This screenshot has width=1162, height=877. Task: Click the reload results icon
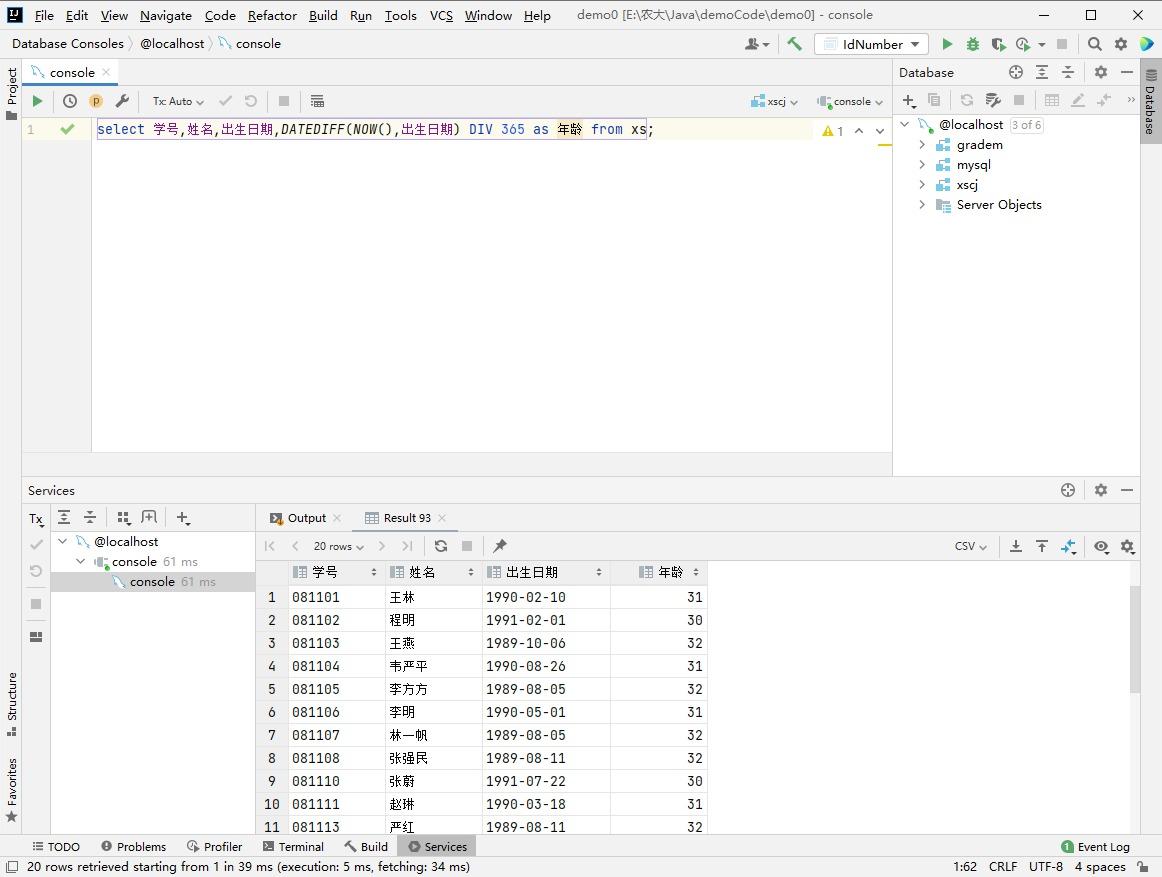pos(441,546)
